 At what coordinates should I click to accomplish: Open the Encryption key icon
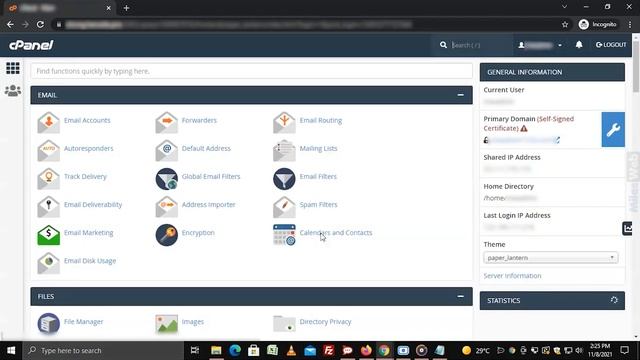point(167,235)
